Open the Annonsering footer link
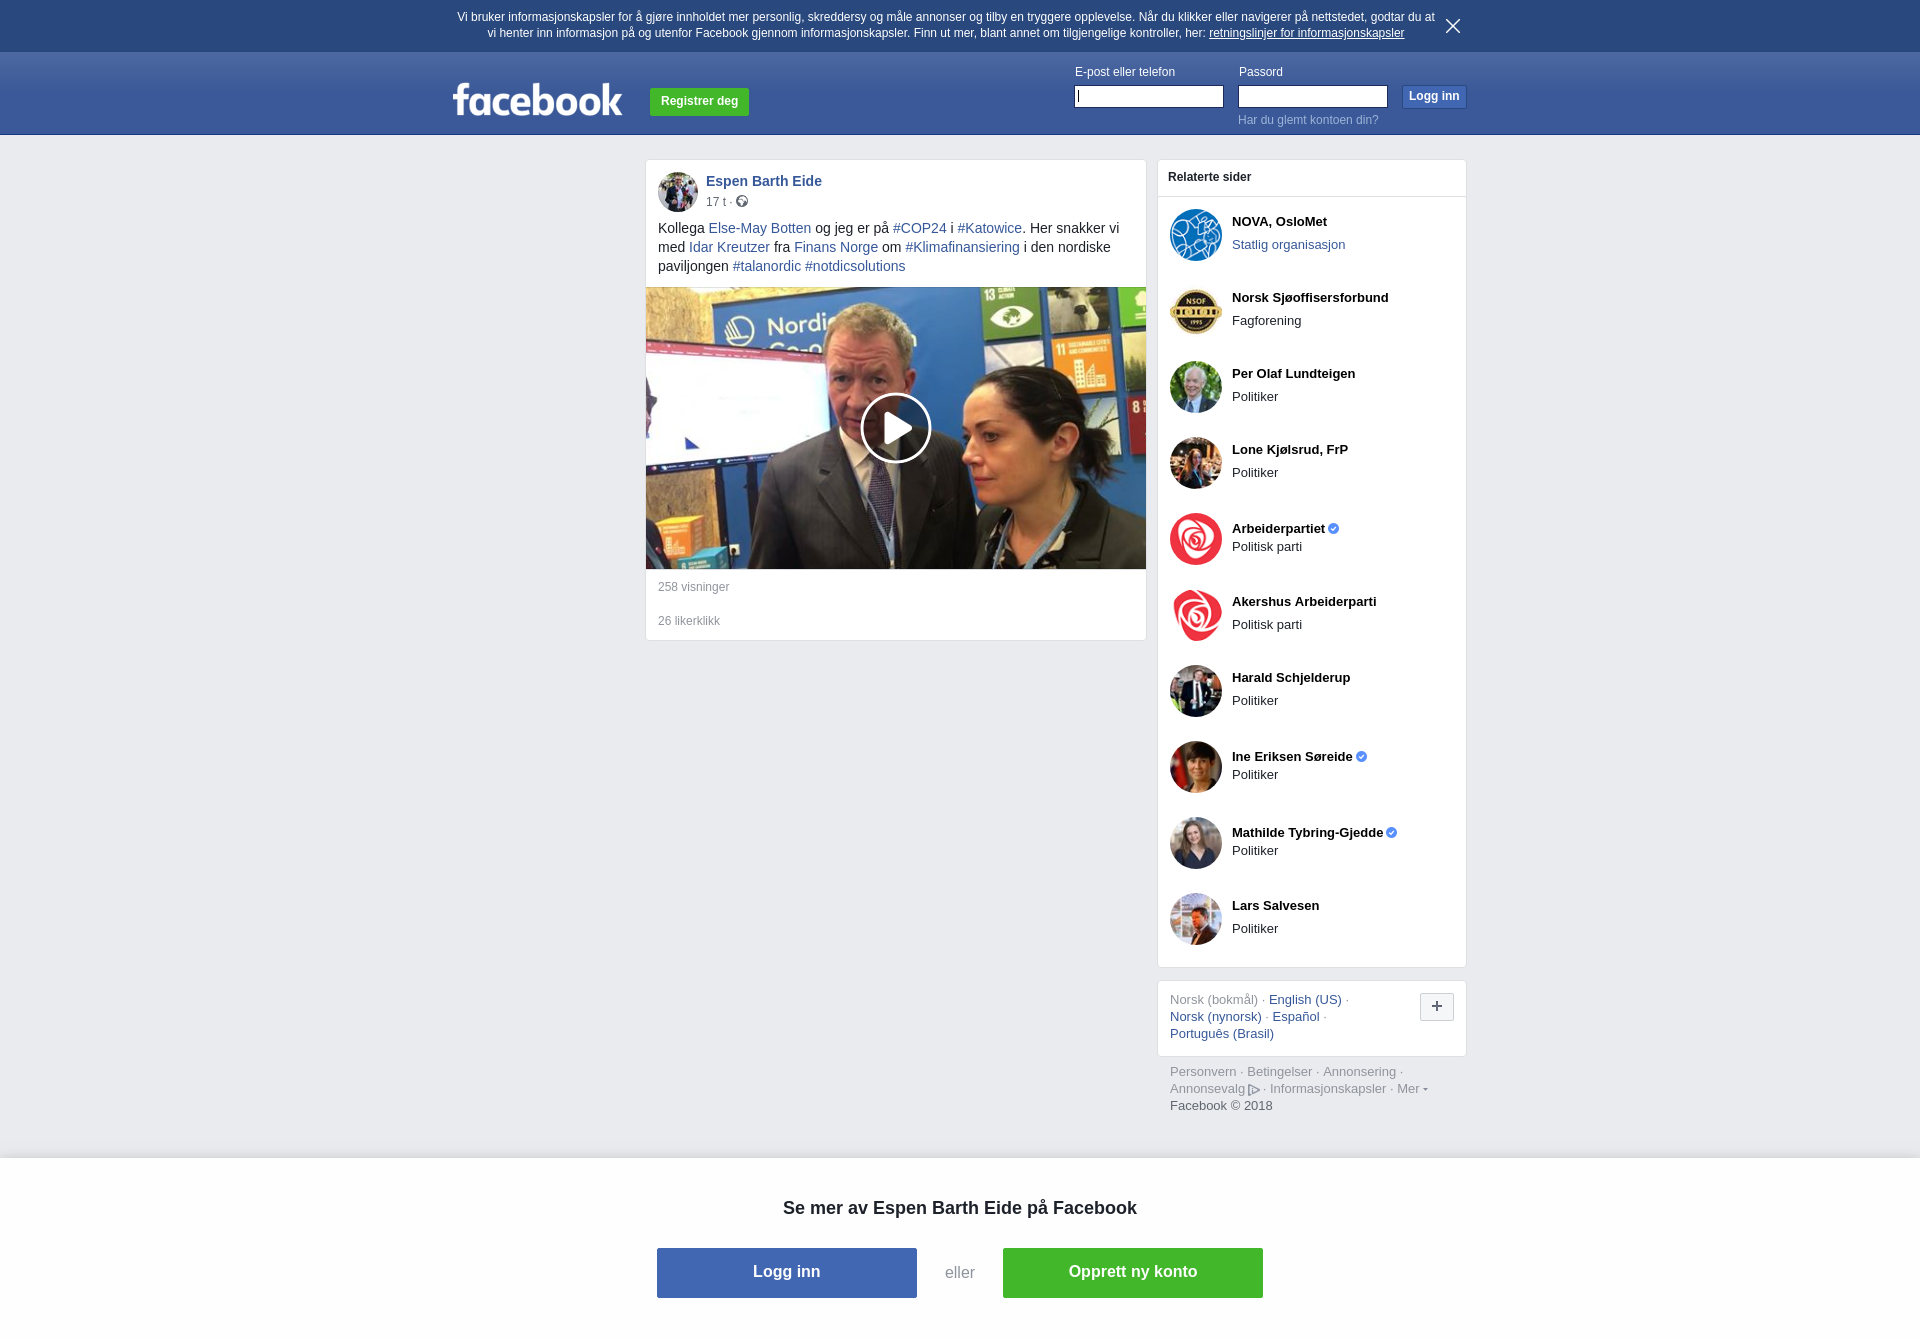 1359,1072
